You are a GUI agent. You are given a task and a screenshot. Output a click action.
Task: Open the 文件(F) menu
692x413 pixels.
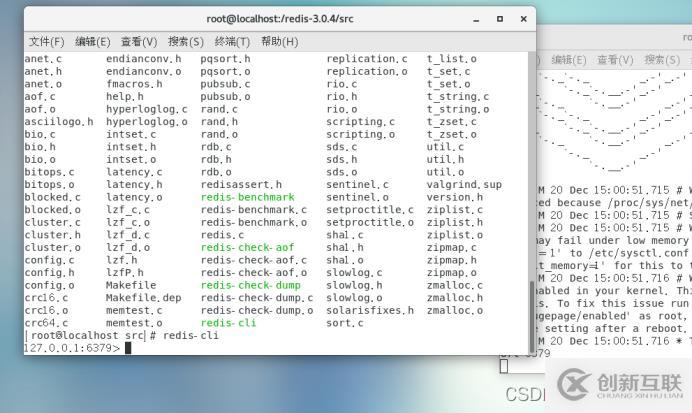click(46, 41)
